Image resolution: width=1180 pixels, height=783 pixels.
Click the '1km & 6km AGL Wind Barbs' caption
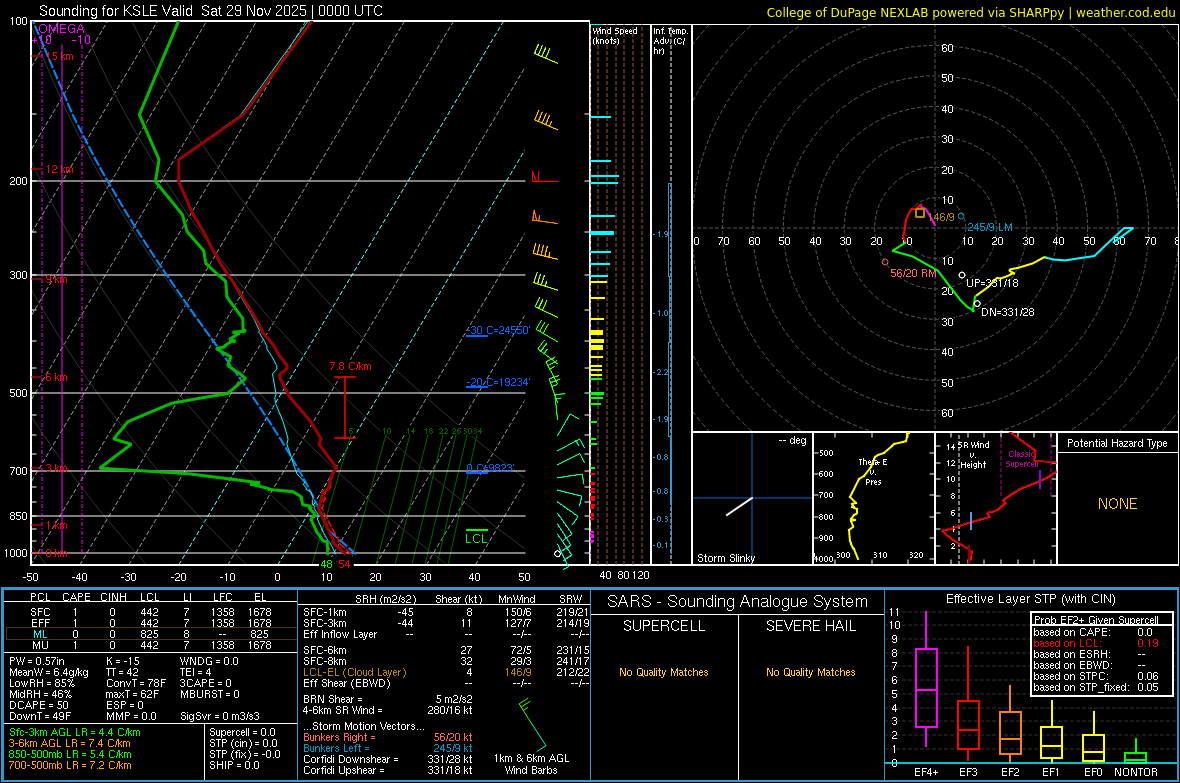531,764
